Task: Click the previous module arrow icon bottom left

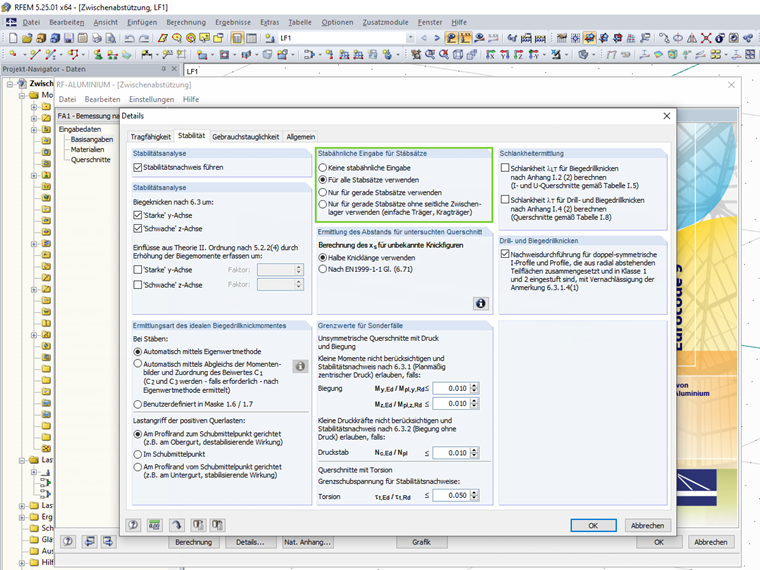Action: point(90,542)
